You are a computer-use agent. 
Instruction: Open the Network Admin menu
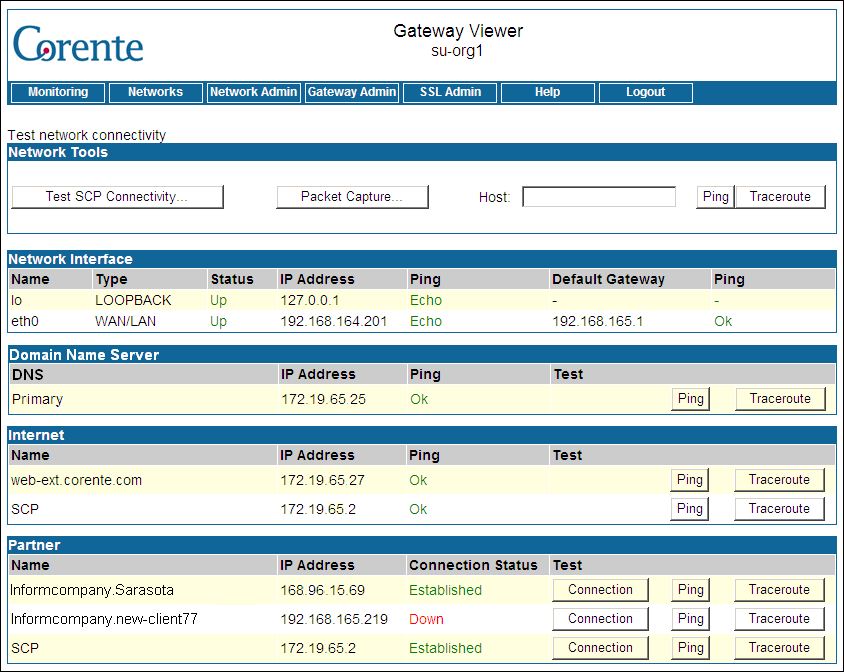coord(254,92)
